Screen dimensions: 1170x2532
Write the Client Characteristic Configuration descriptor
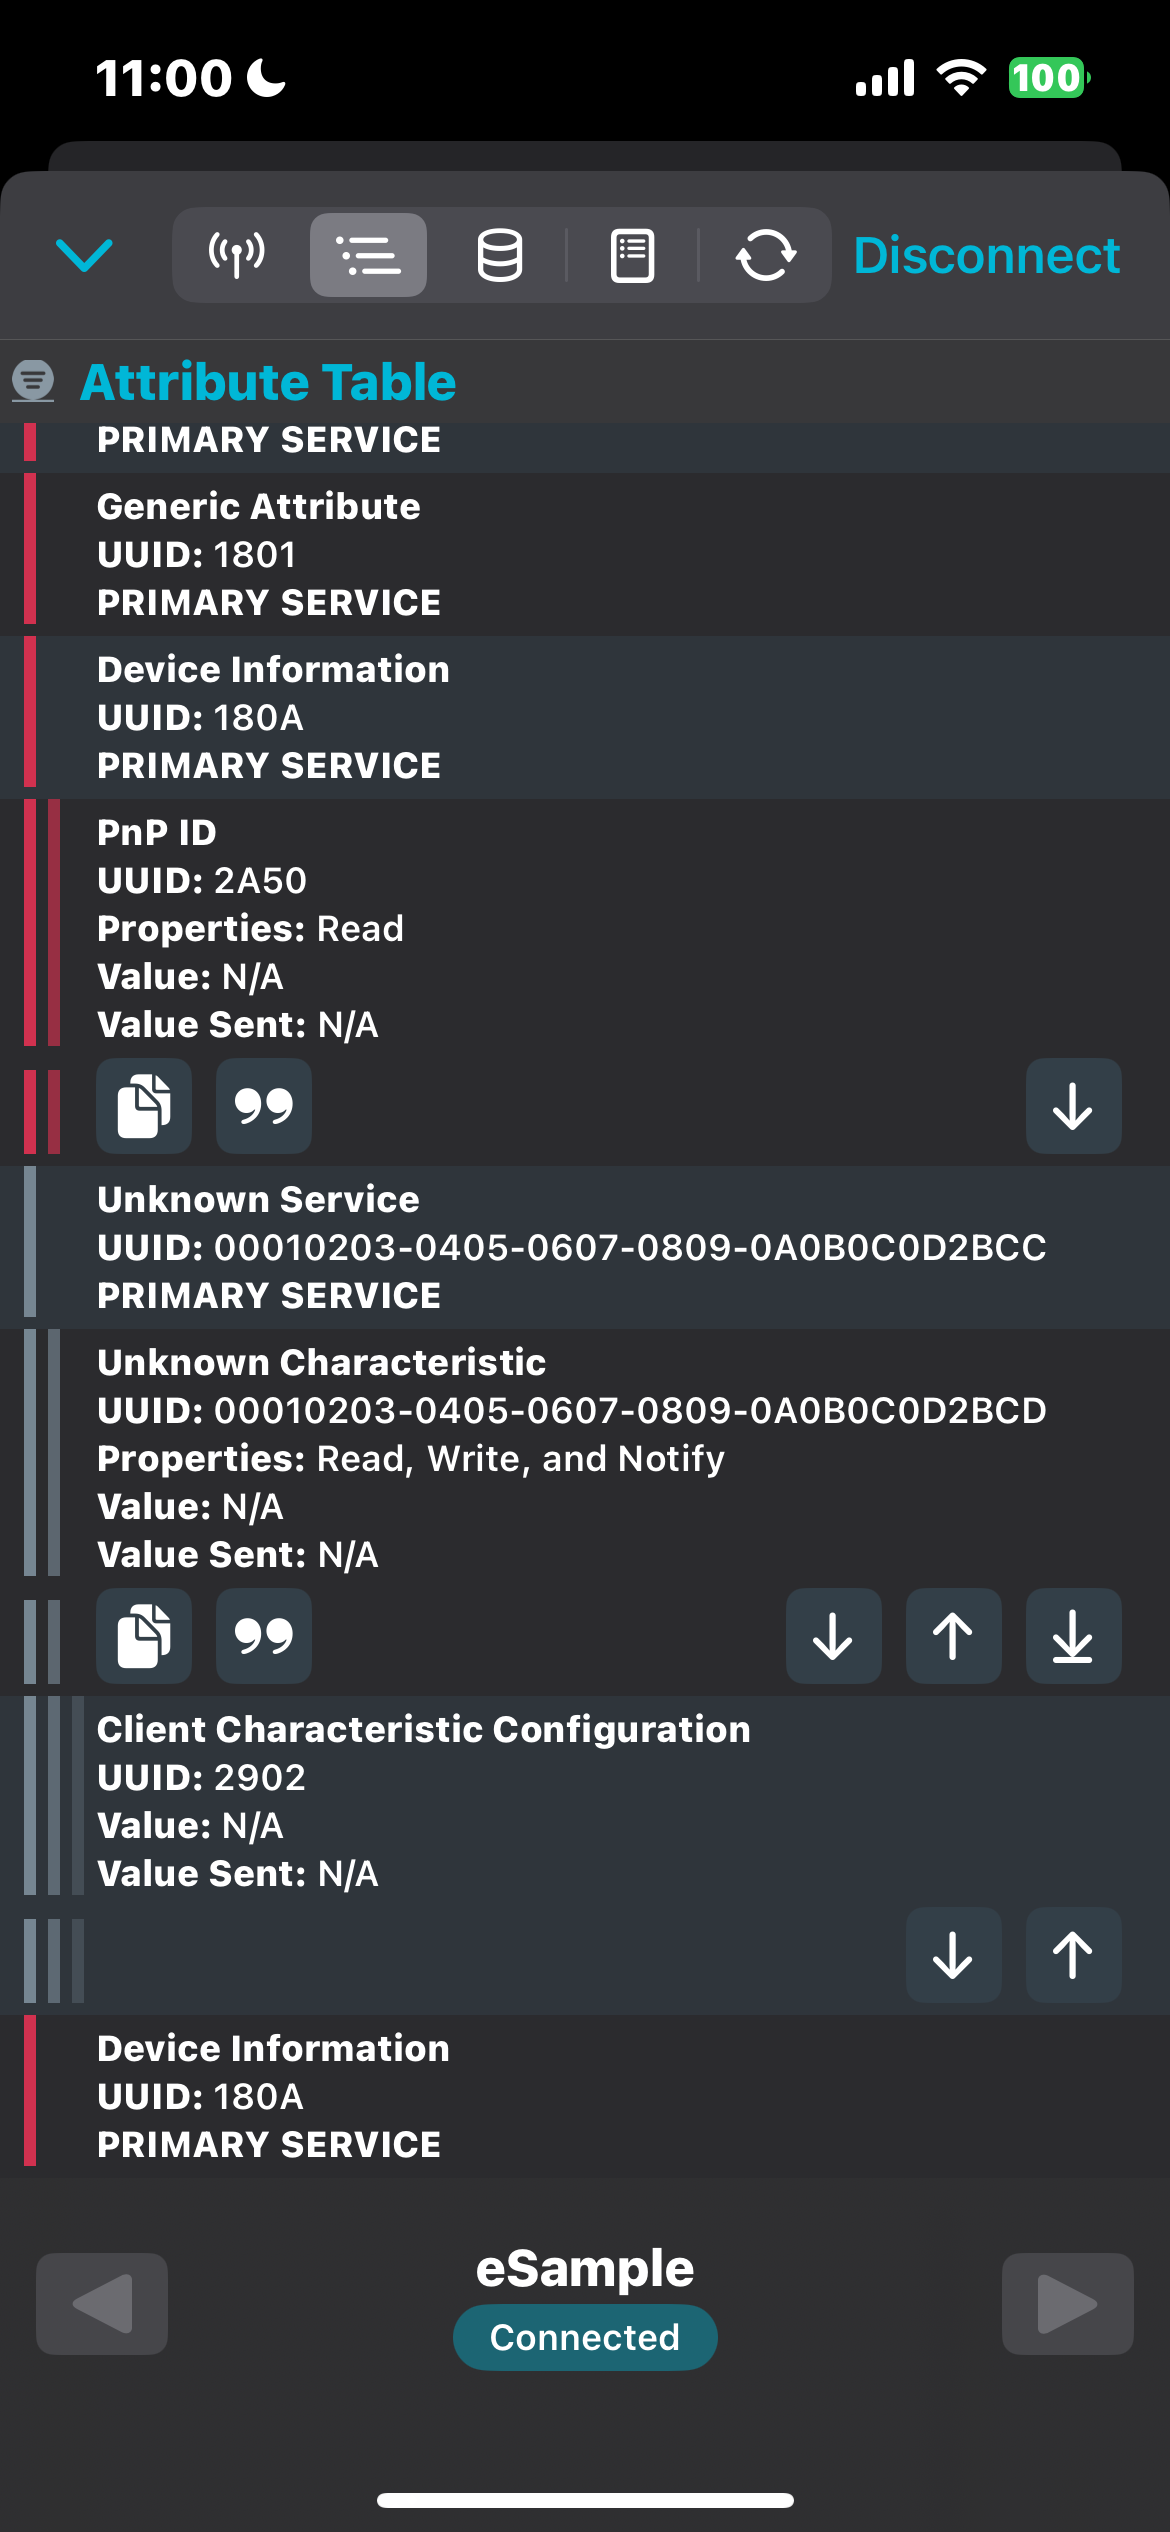point(1074,1955)
